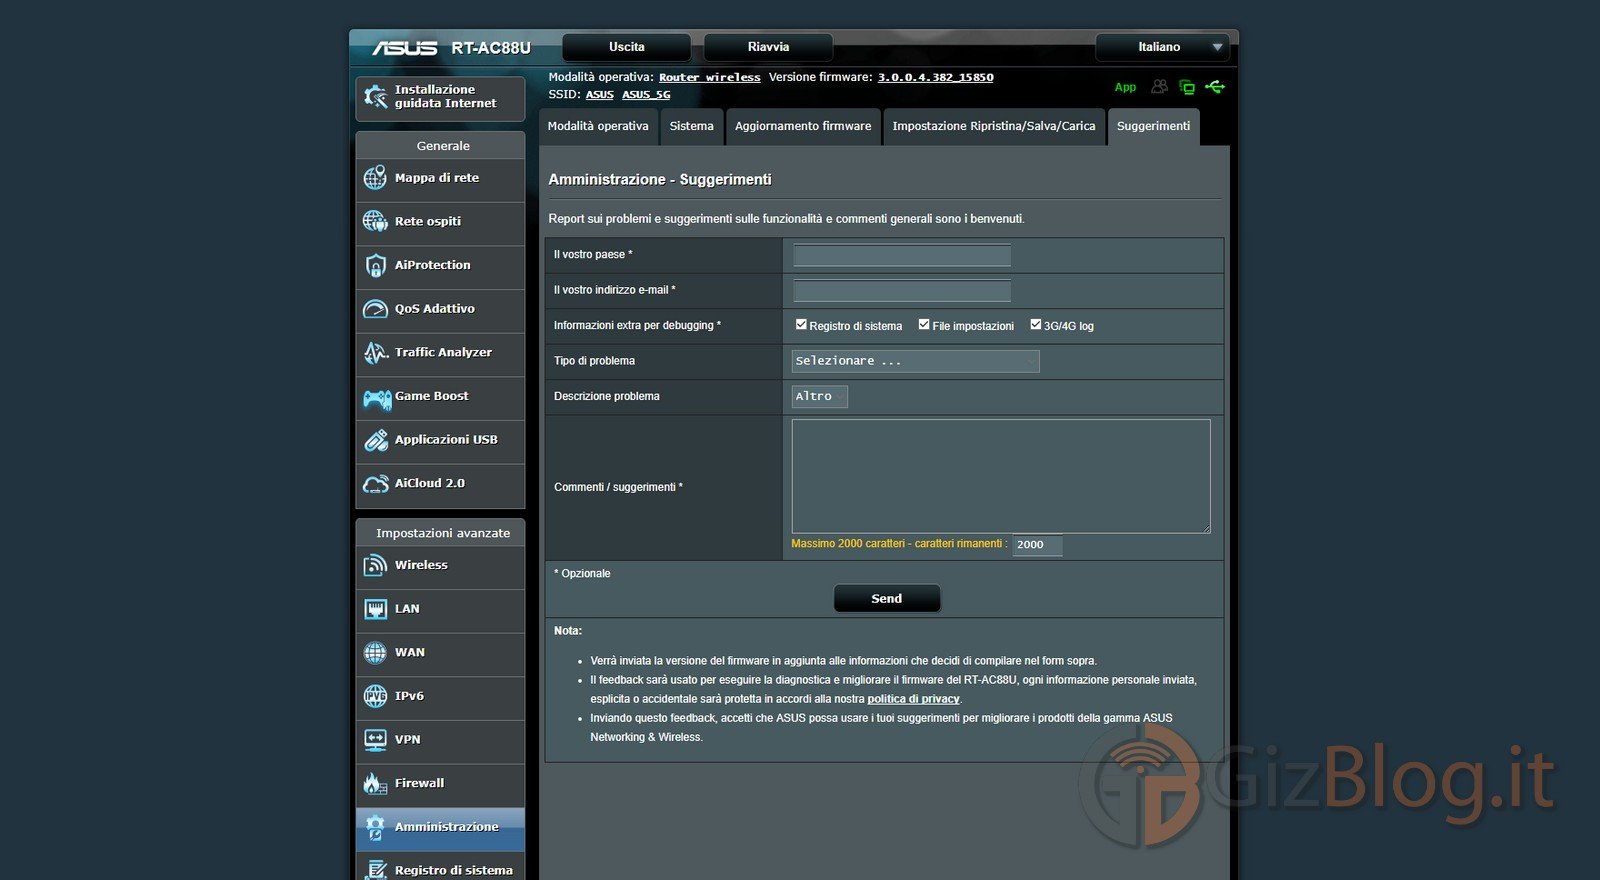Select the Suggerimenti tab
The width and height of the screenshot is (1600, 880).
click(x=1153, y=127)
